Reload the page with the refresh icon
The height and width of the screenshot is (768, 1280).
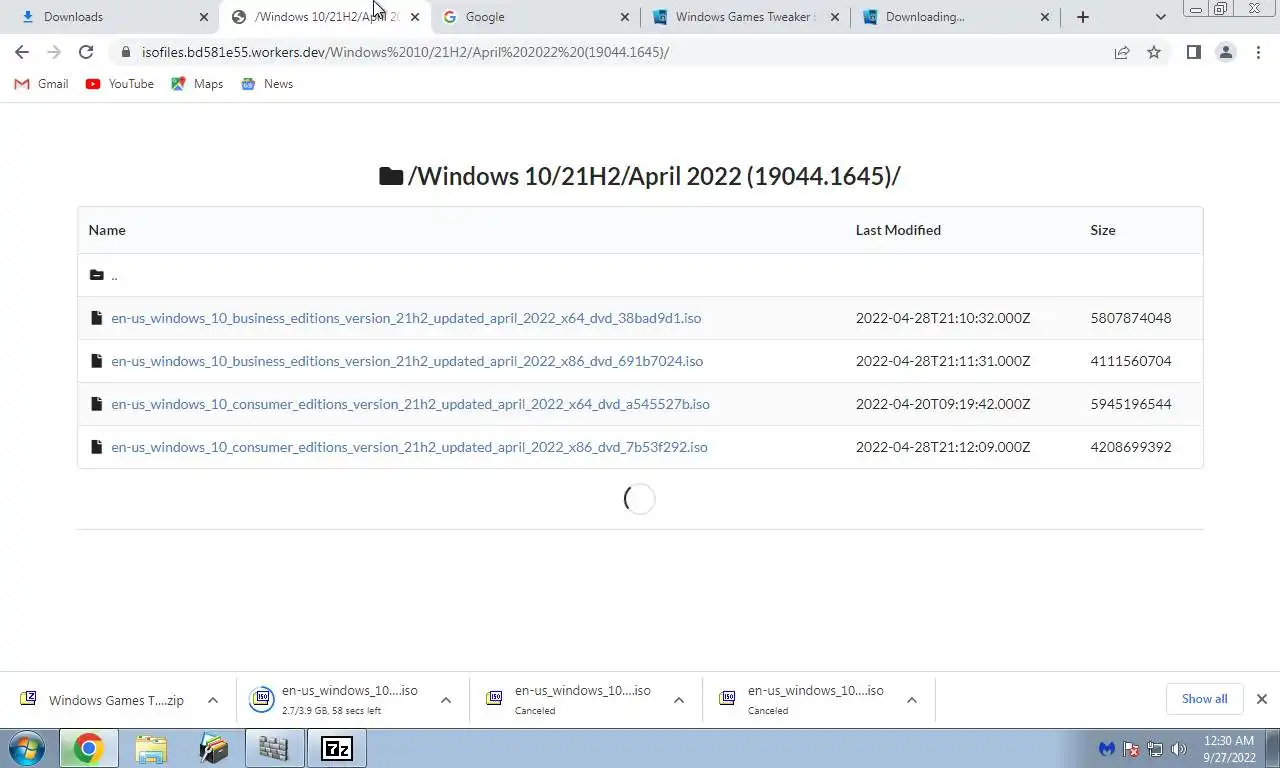(x=86, y=52)
